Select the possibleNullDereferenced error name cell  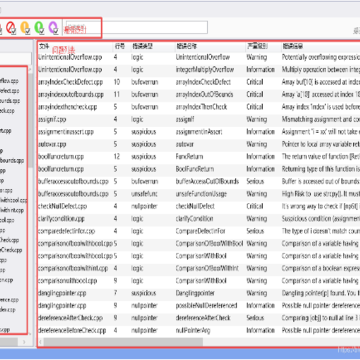click(x=207, y=306)
